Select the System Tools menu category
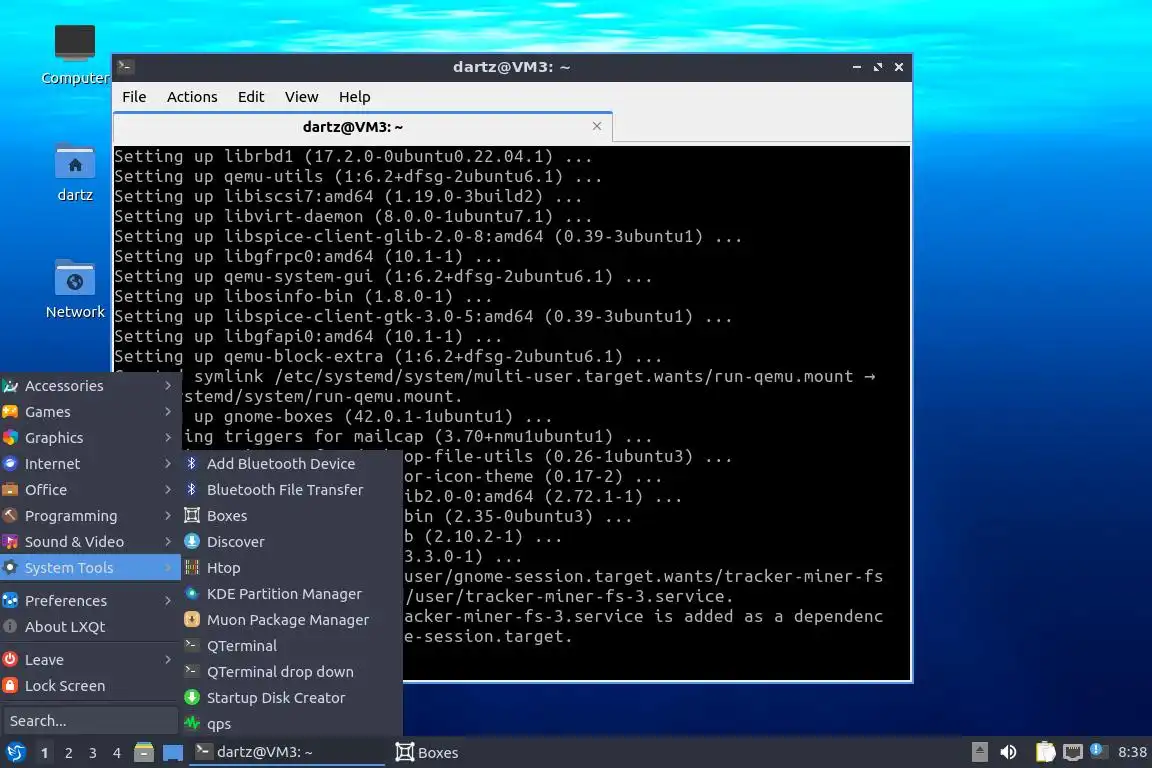Image resolution: width=1152 pixels, height=768 pixels. click(90, 567)
